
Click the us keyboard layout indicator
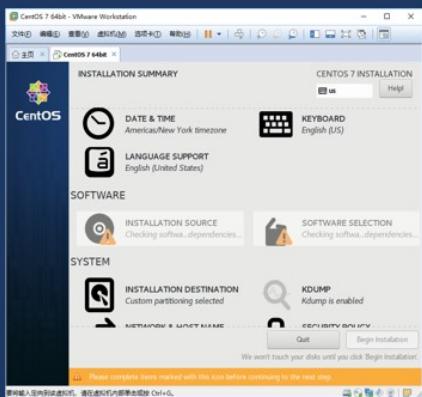click(344, 90)
